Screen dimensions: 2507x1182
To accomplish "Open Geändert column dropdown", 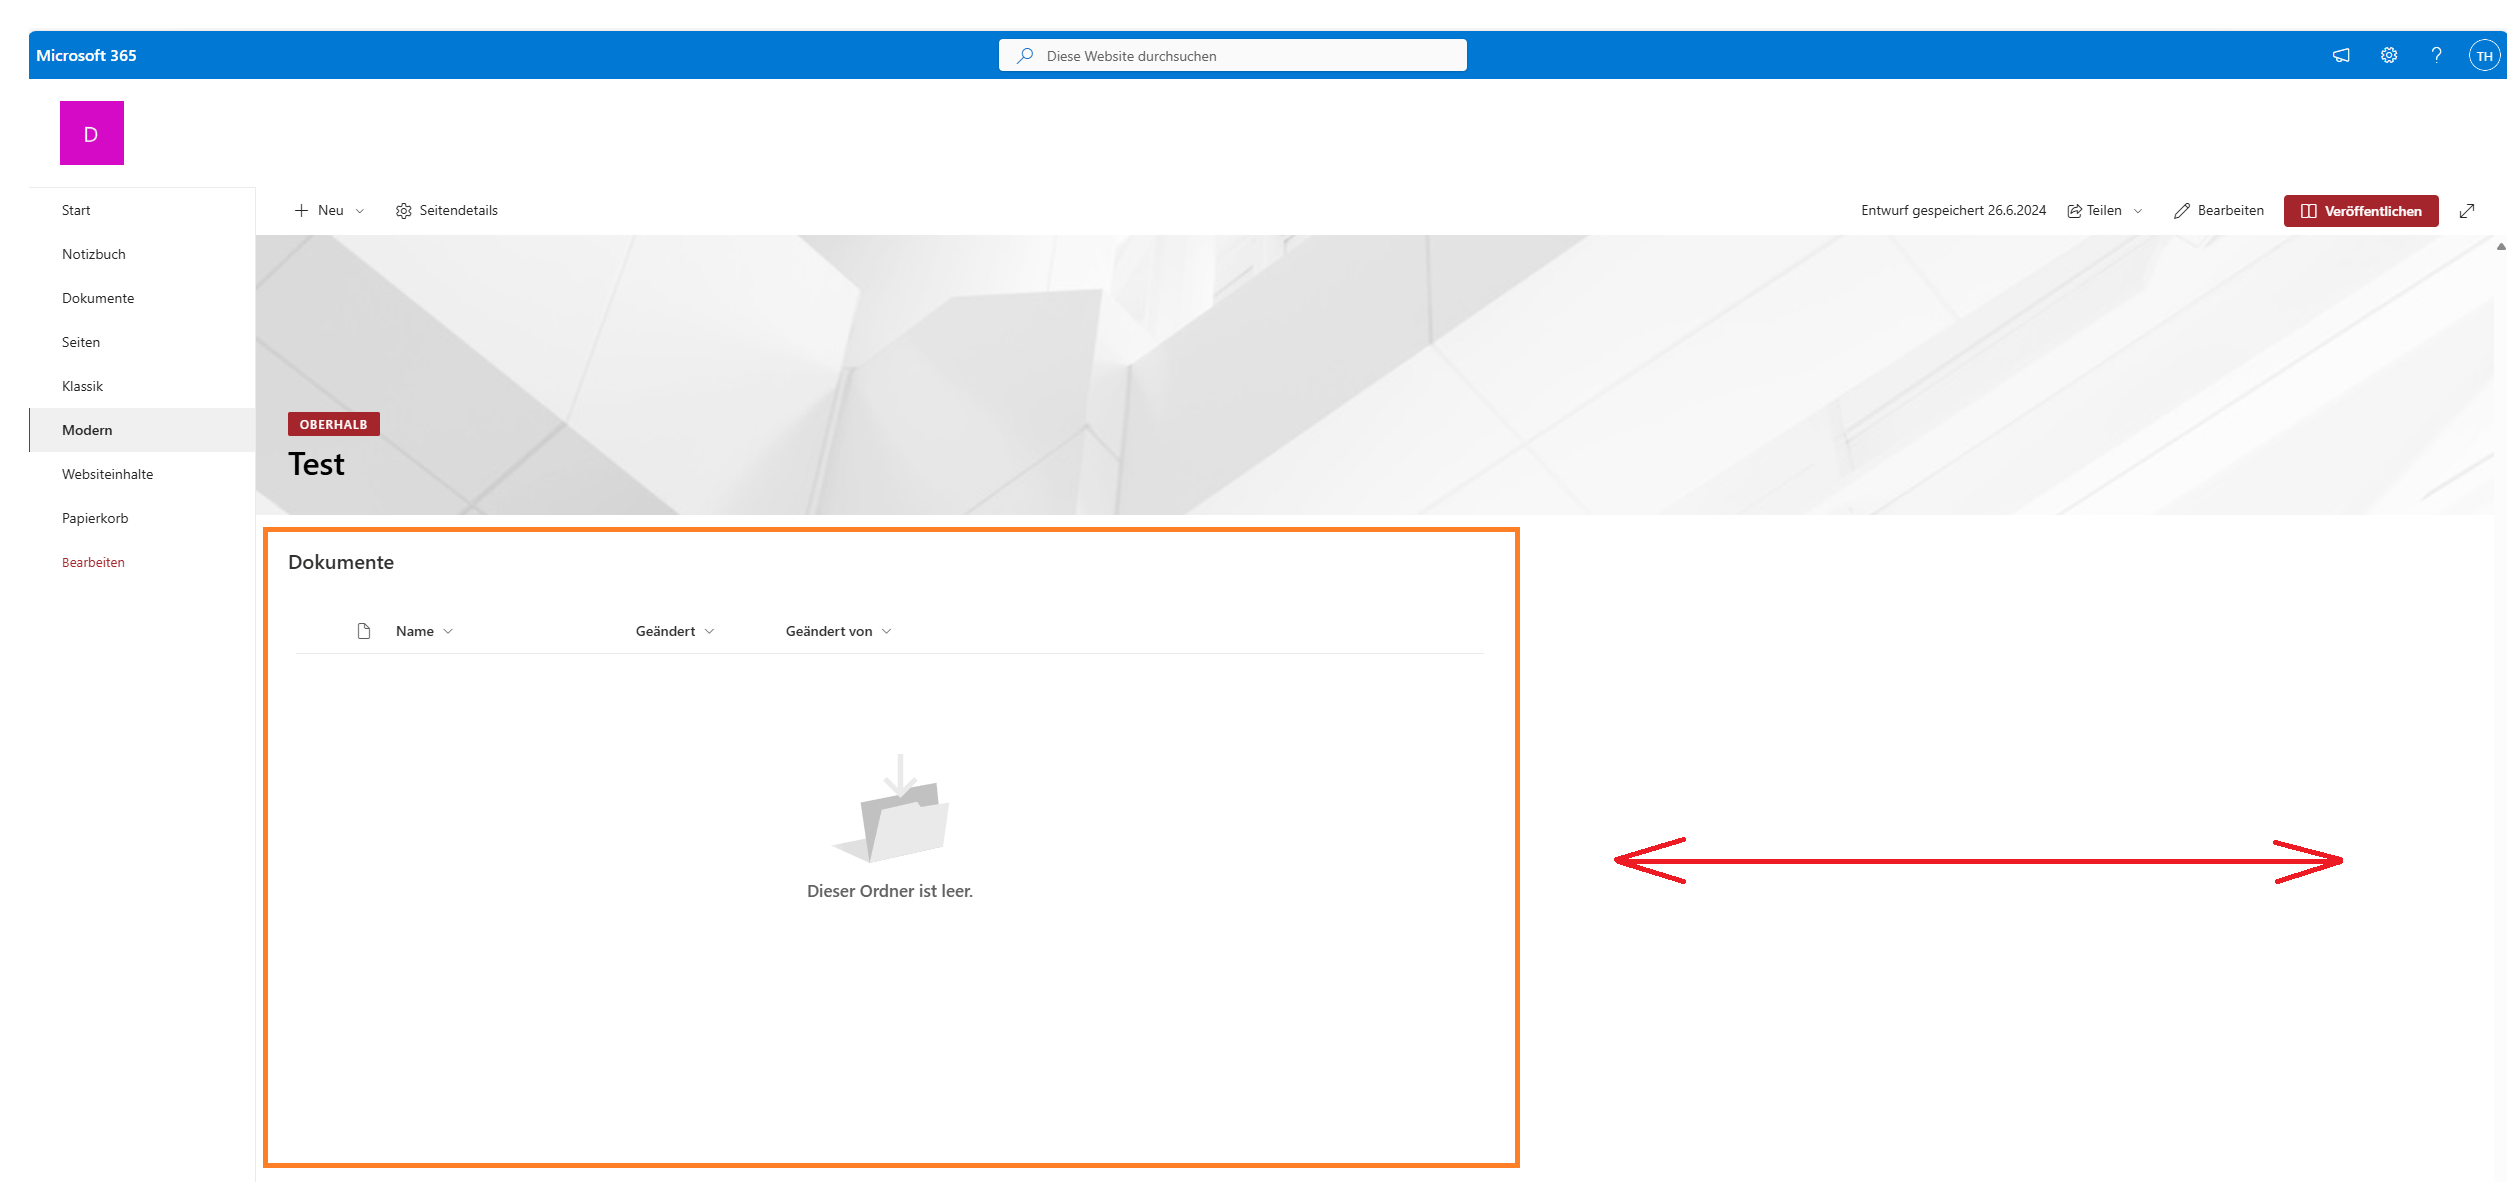I will (675, 631).
